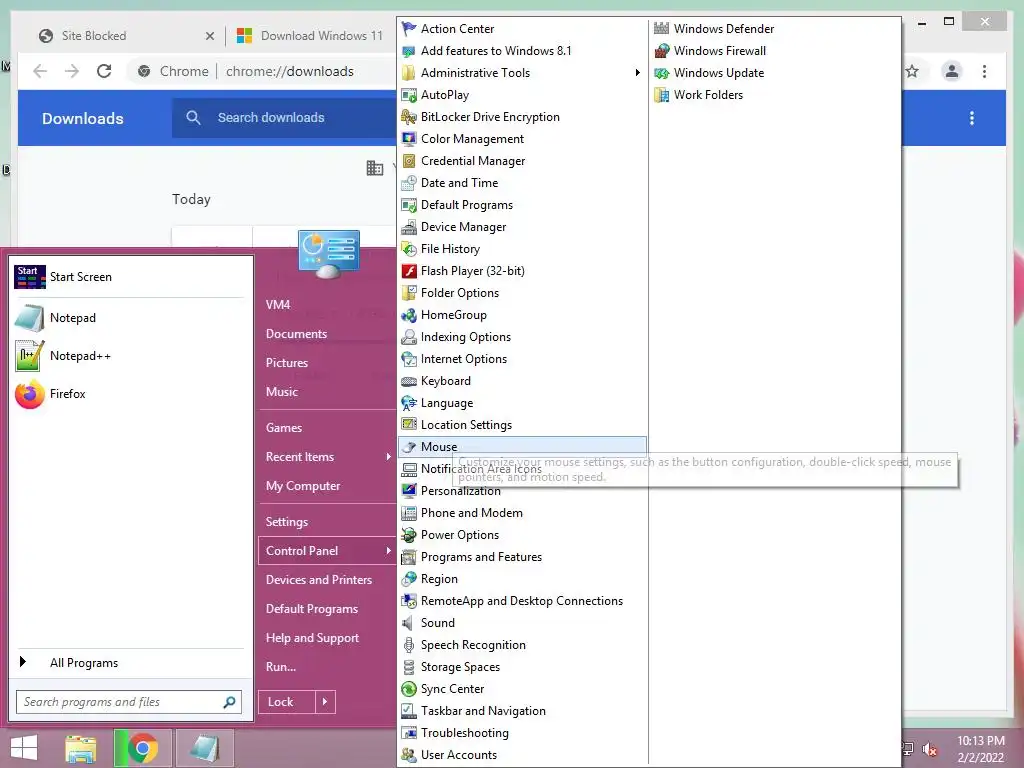This screenshot has width=1024, height=768.
Task: Open the Windows Update icon
Action: [662, 72]
